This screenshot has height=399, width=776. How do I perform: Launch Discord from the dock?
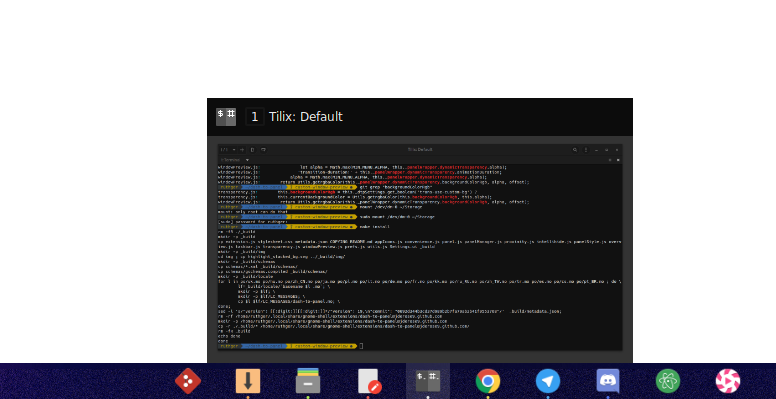[608, 381]
